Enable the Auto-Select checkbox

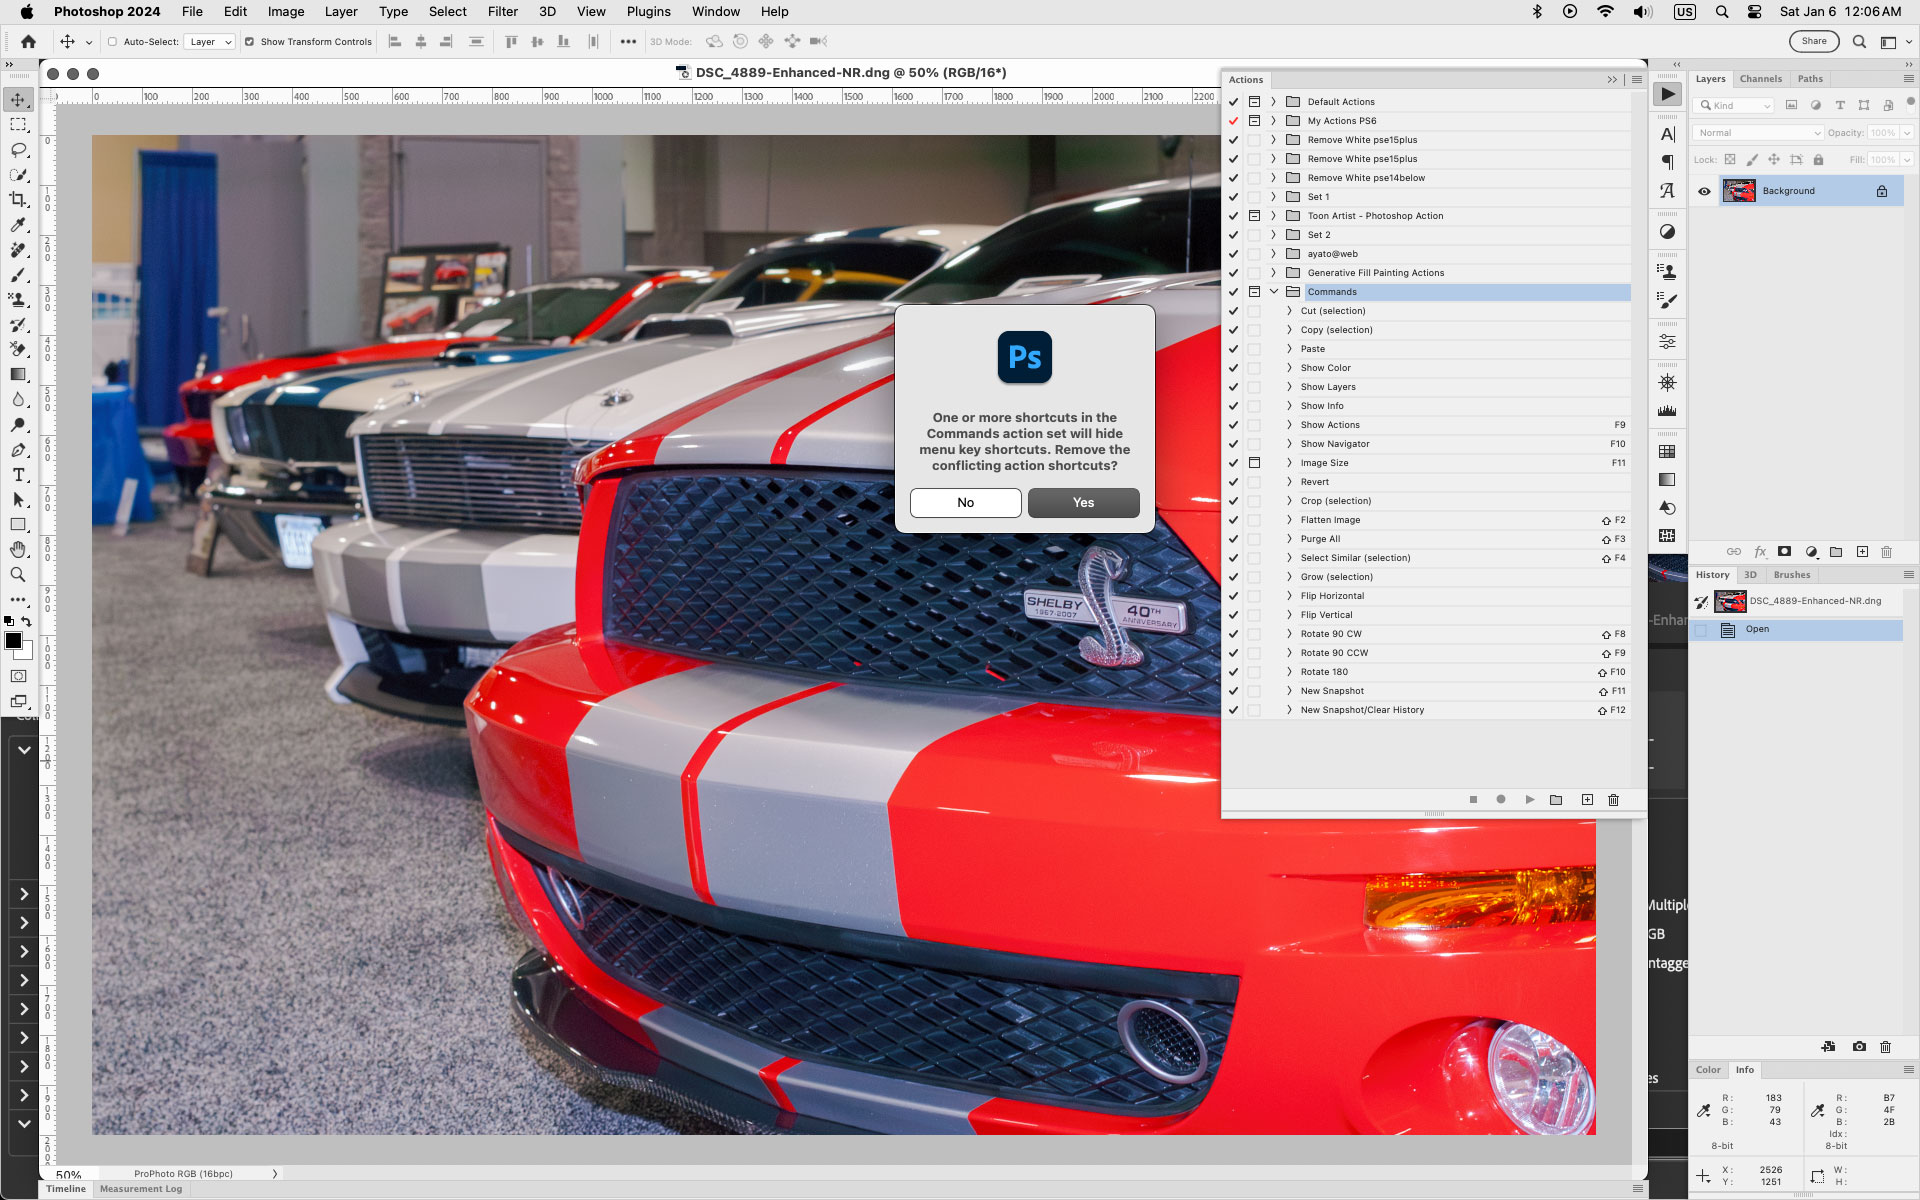113,42
